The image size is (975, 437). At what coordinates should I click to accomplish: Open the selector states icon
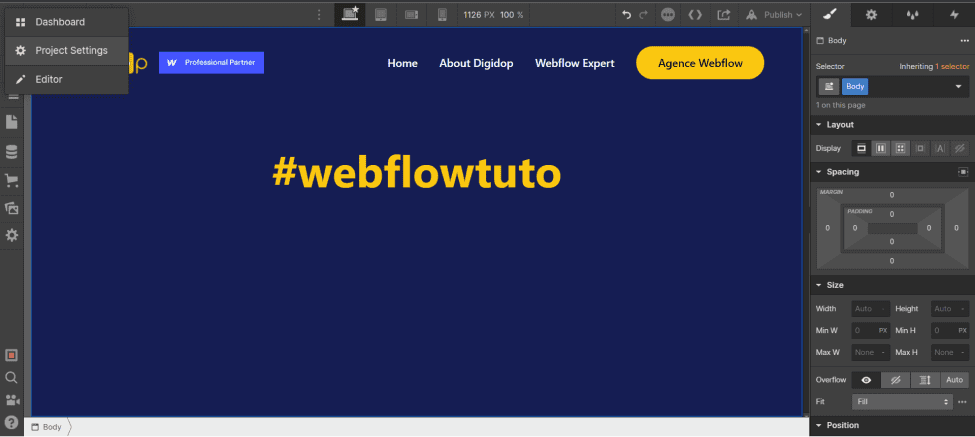[x=828, y=86]
